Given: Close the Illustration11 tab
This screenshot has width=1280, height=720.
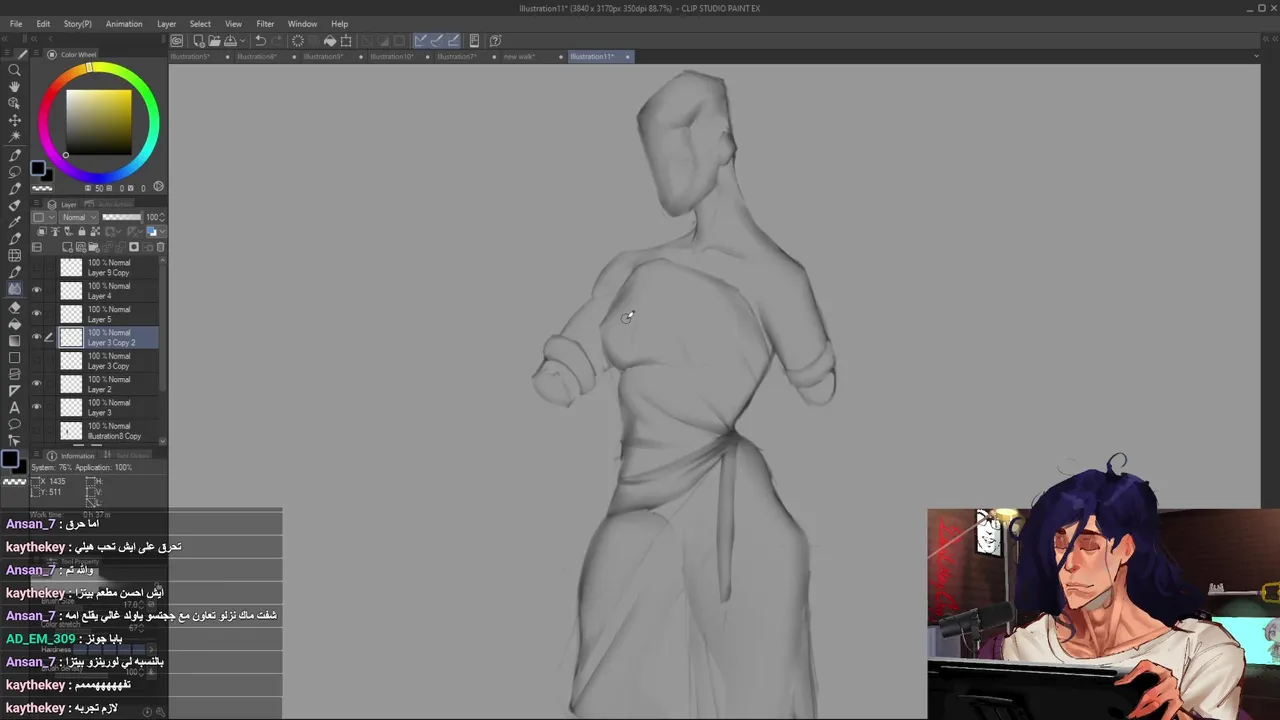Looking at the screenshot, I should point(627,57).
